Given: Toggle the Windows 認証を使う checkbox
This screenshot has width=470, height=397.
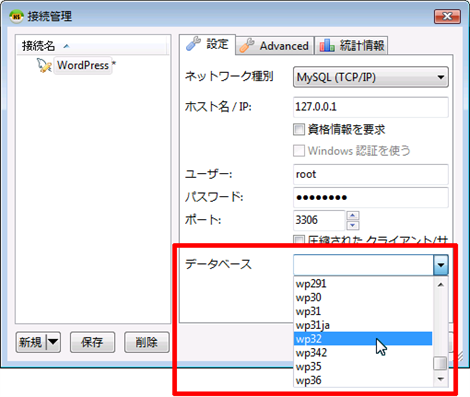Looking at the screenshot, I should coord(299,151).
